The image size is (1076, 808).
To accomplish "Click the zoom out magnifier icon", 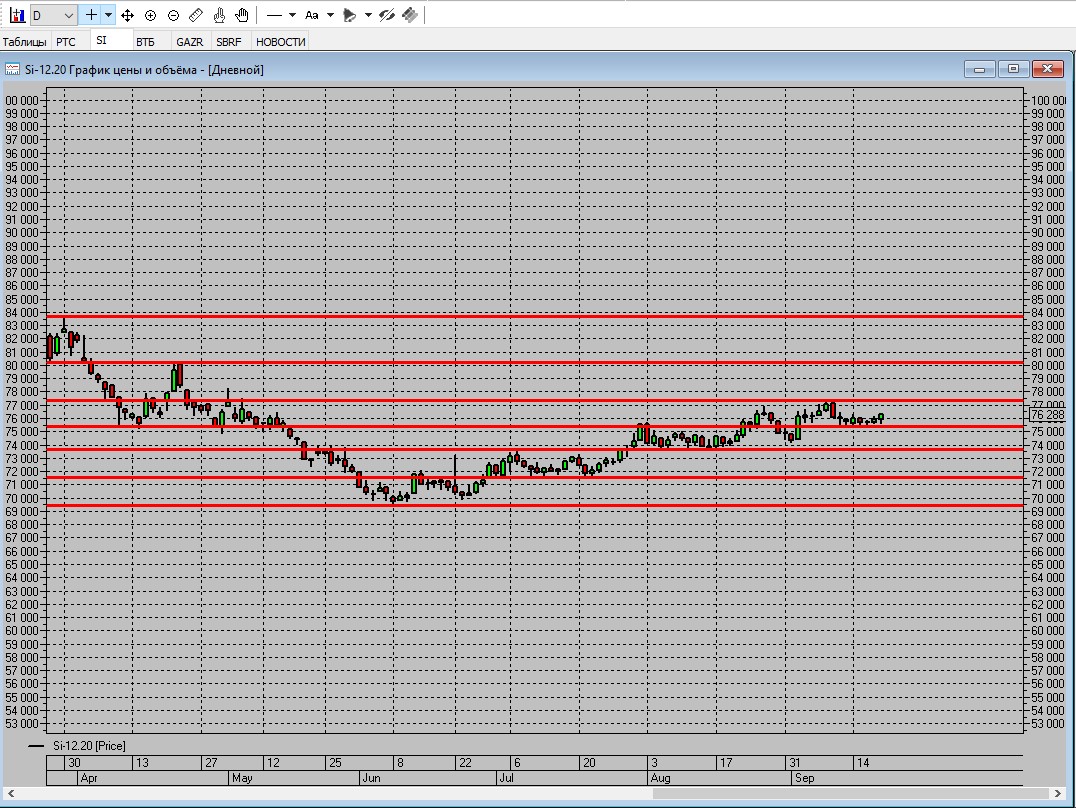I will pos(174,15).
